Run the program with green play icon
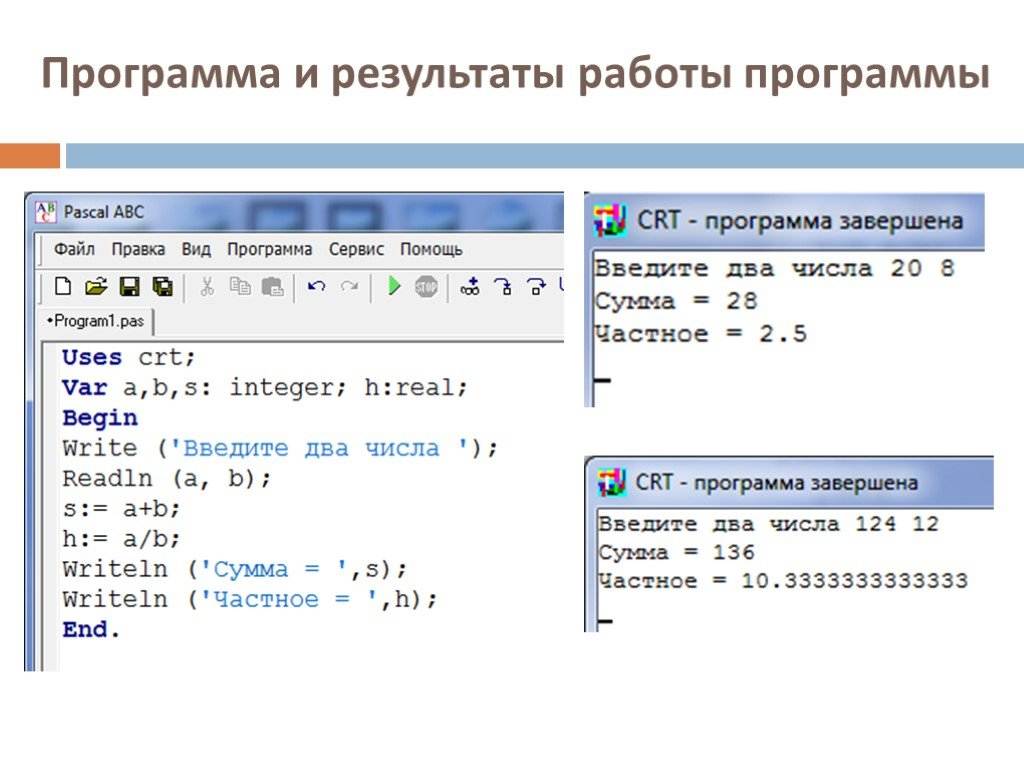 pos(394,286)
